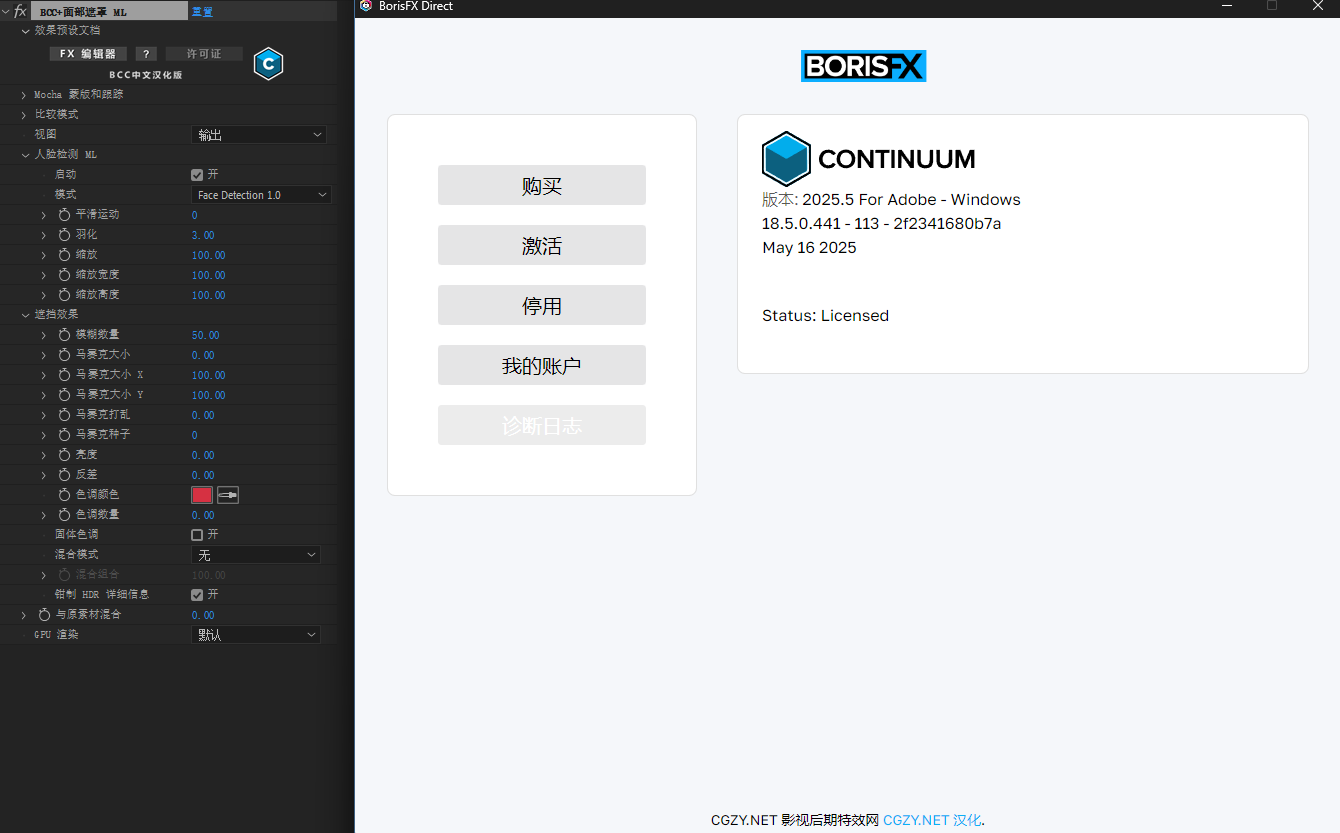
Task: Click the BCC中文汉化版 label
Action: (146, 75)
